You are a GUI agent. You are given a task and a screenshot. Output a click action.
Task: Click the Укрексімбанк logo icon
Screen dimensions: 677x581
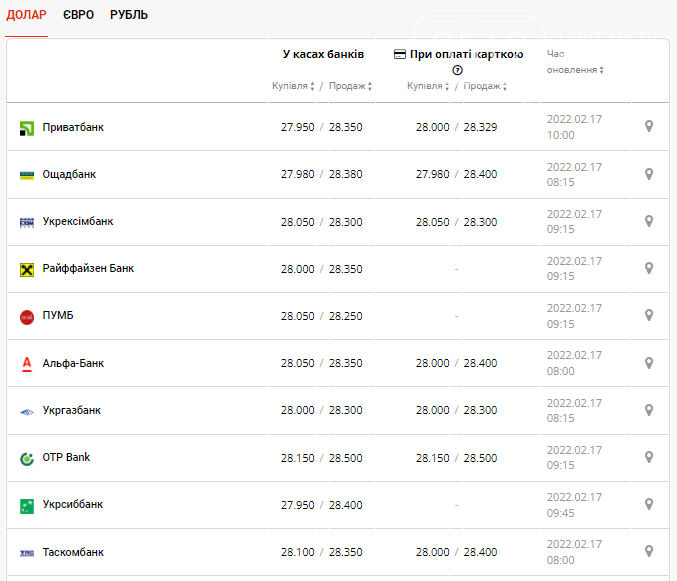click(x=27, y=222)
